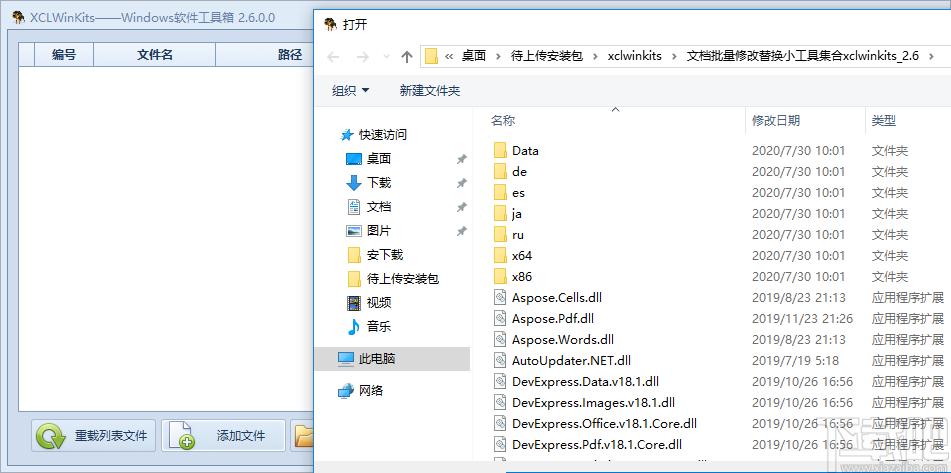Select the Downloads arrow icon in navigation pane
Image resolution: width=951 pixels, height=473 pixels.
(x=354, y=183)
